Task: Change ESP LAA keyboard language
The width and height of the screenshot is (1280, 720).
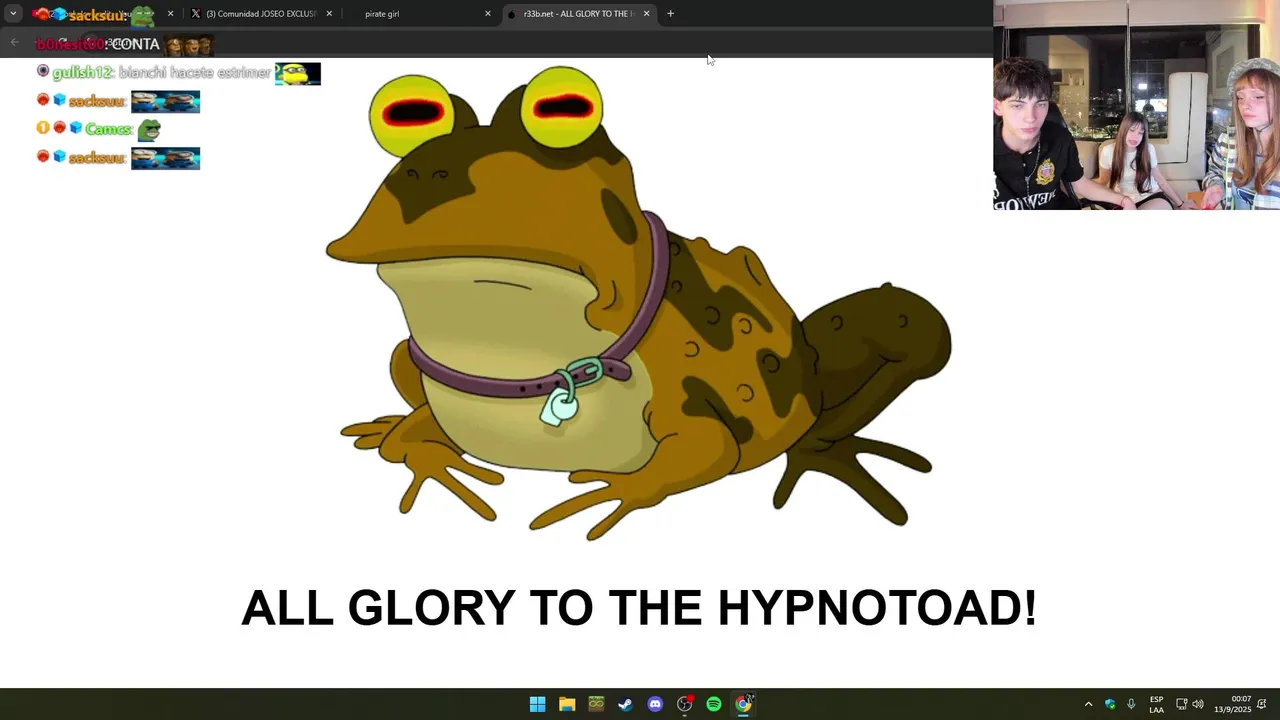Action: 1156,704
